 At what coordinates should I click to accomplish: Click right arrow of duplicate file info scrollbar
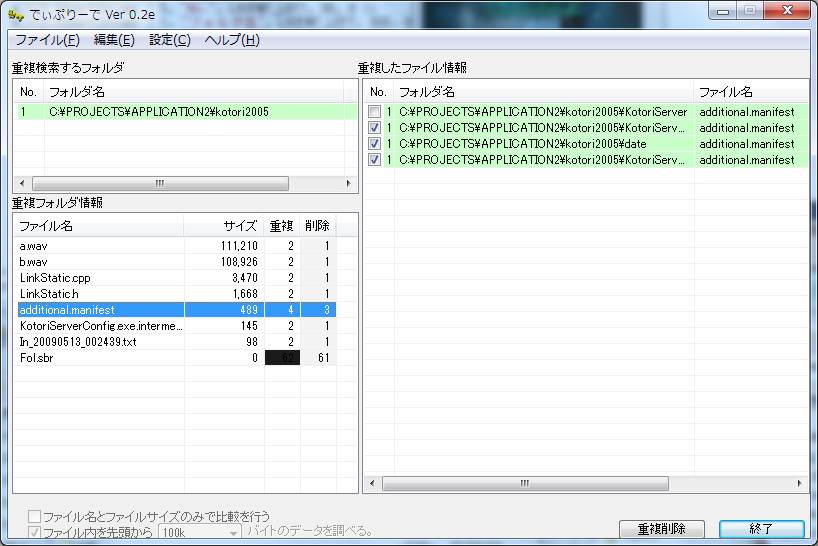(x=800, y=483)
